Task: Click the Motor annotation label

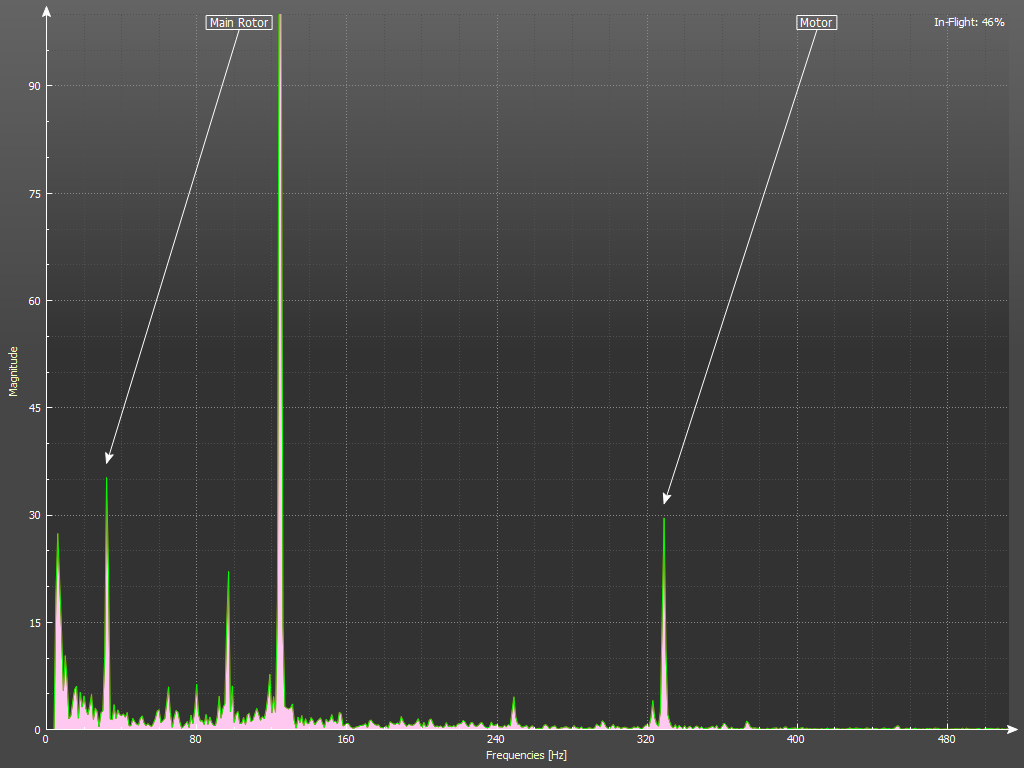Action: [816, 22]
